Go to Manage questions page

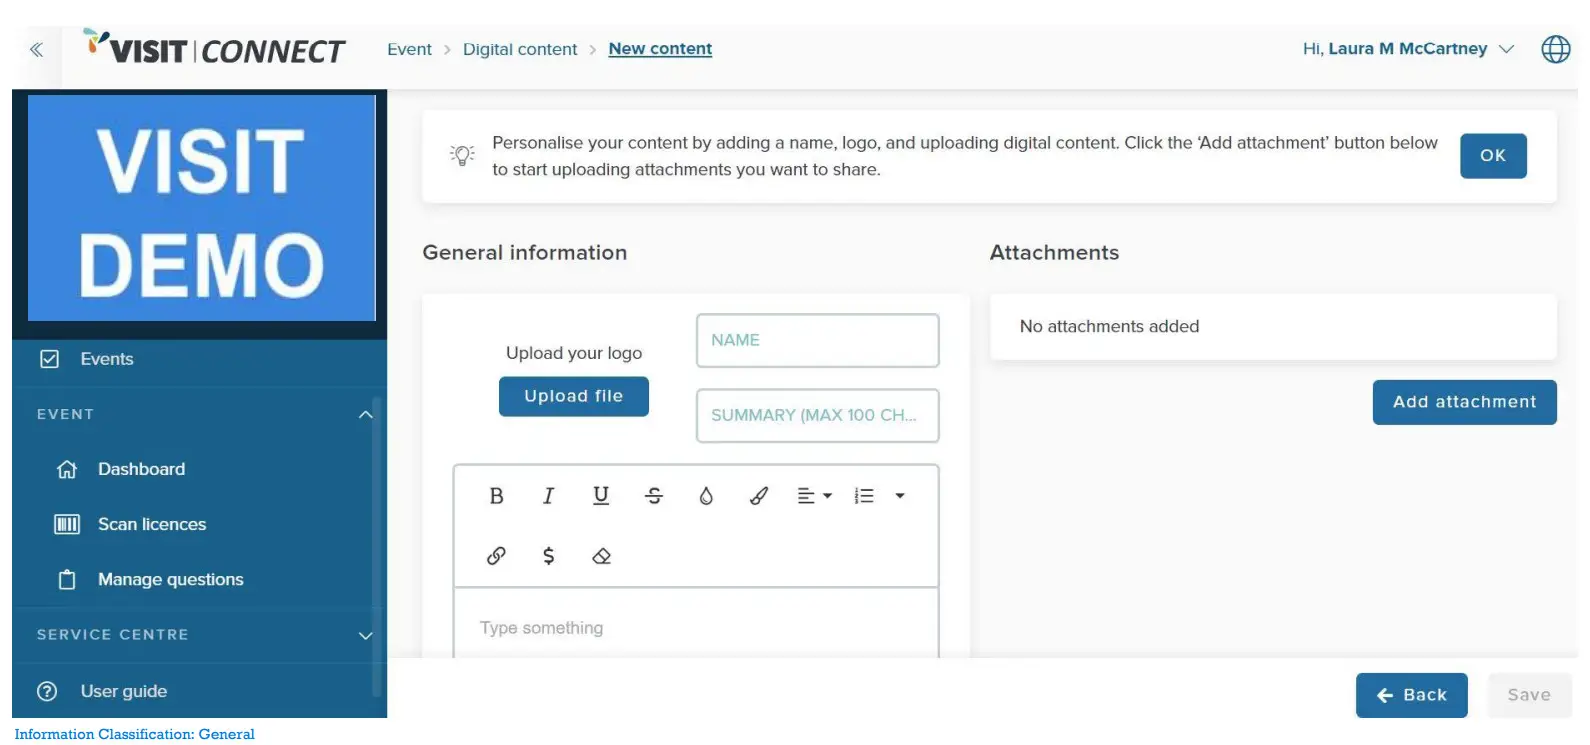[x=170, y=579]
